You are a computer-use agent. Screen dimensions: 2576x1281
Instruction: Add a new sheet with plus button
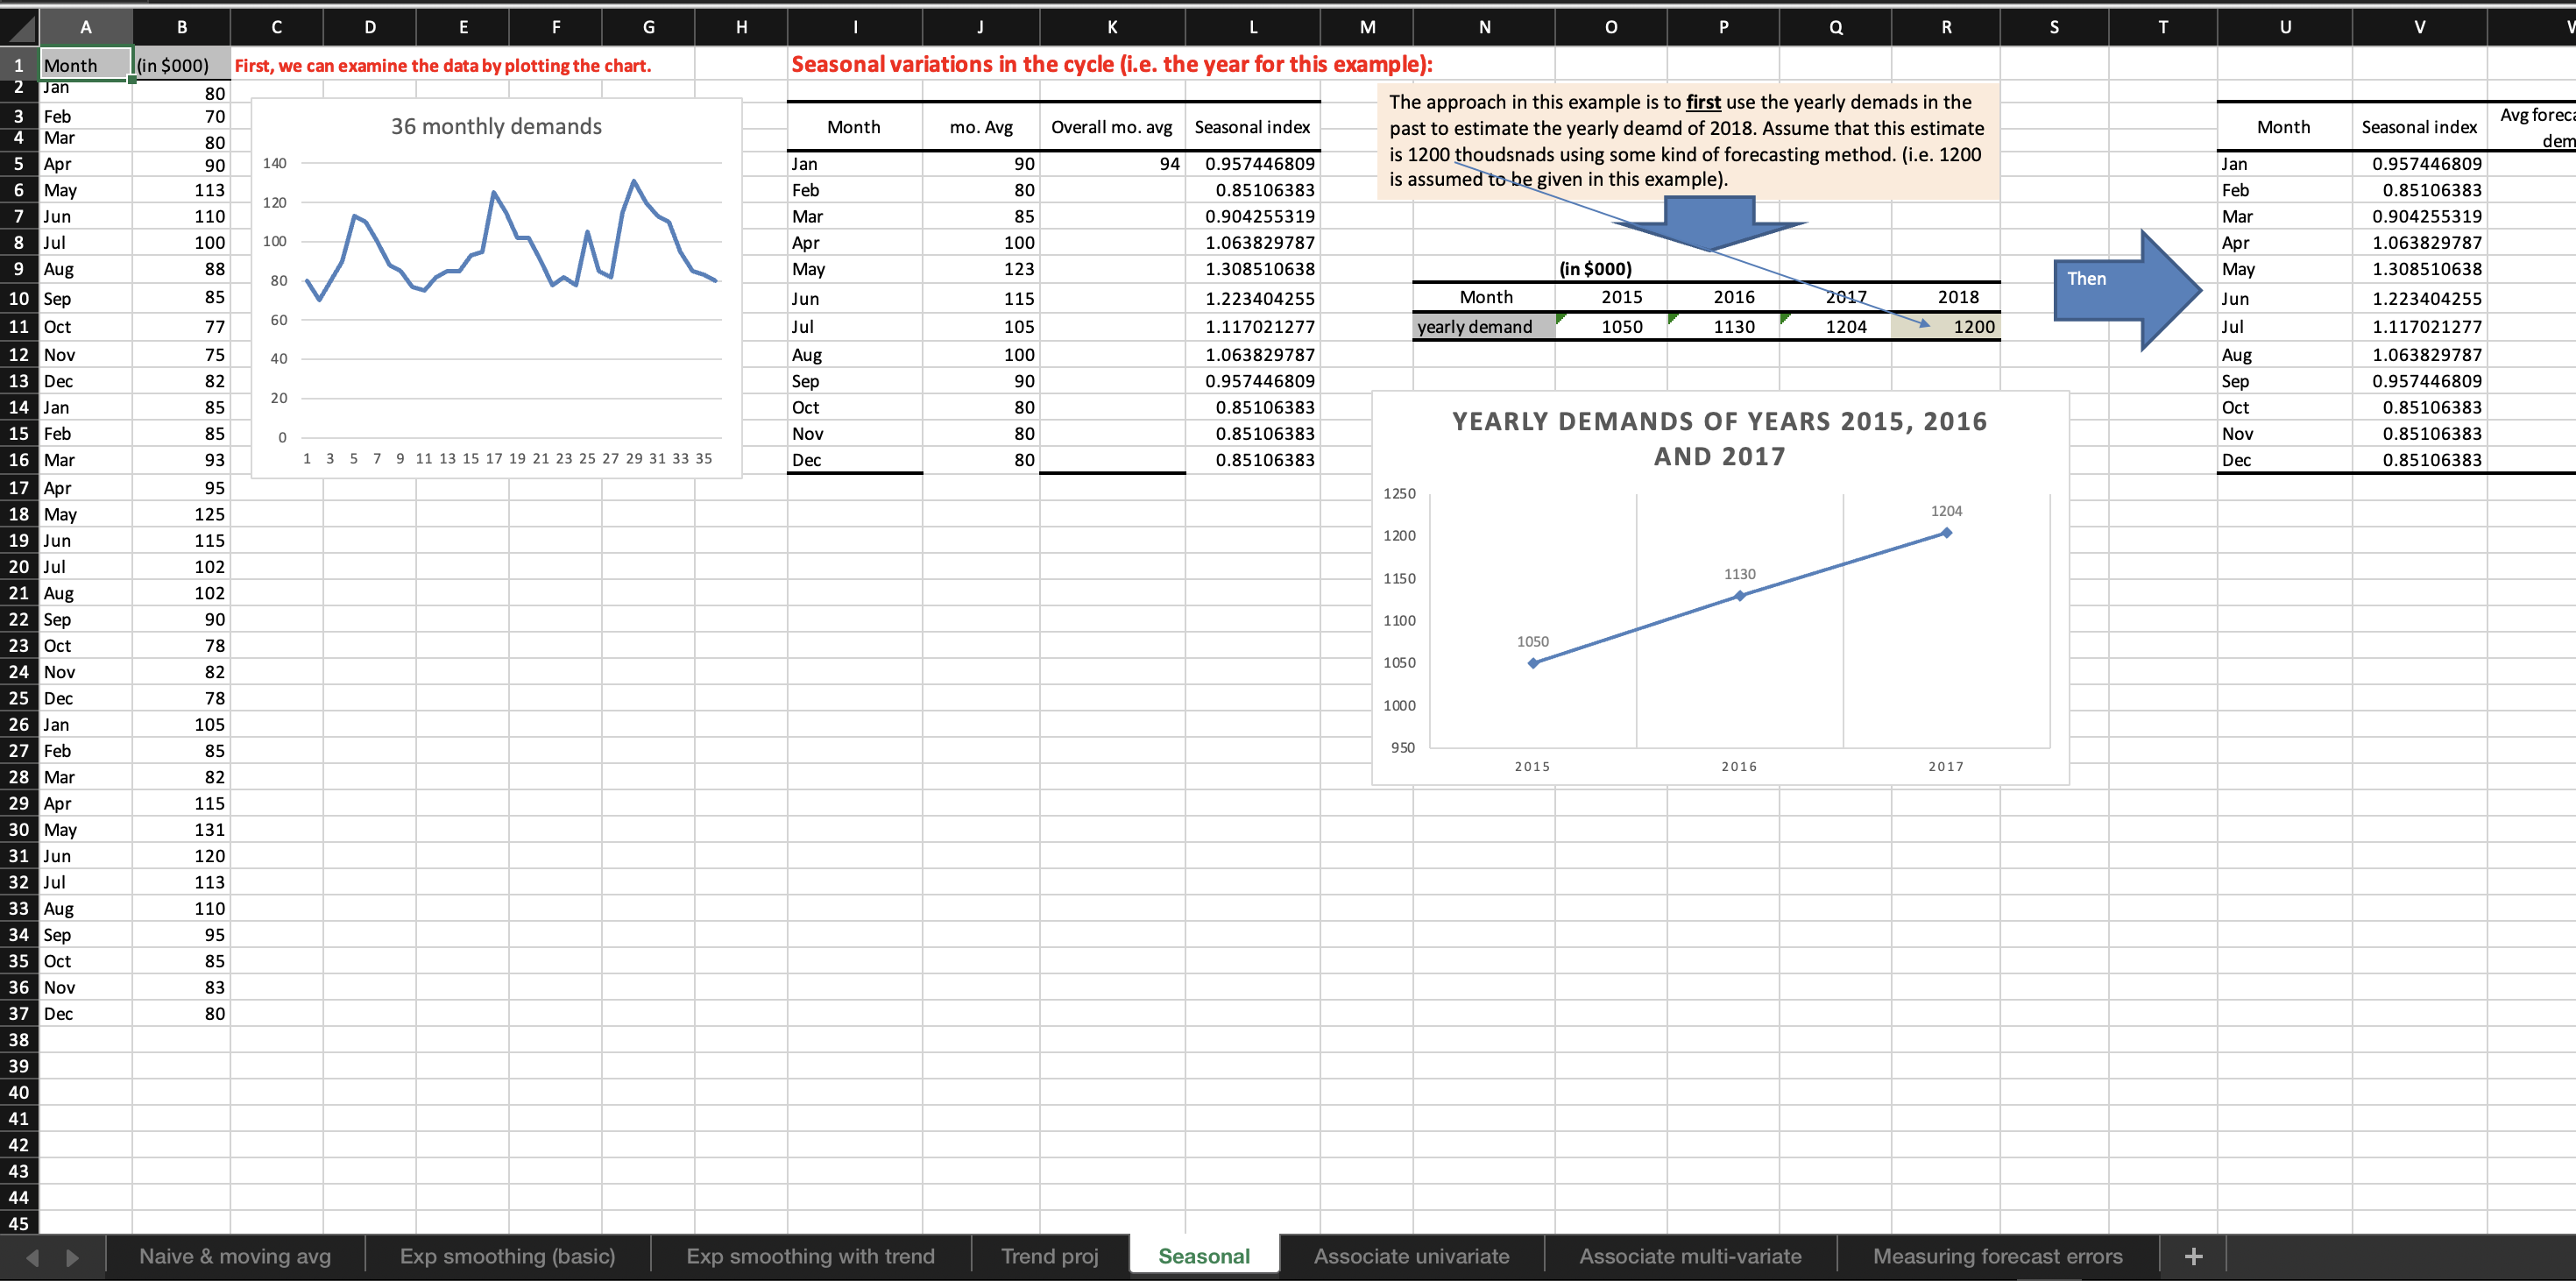coord(2193,1257)
